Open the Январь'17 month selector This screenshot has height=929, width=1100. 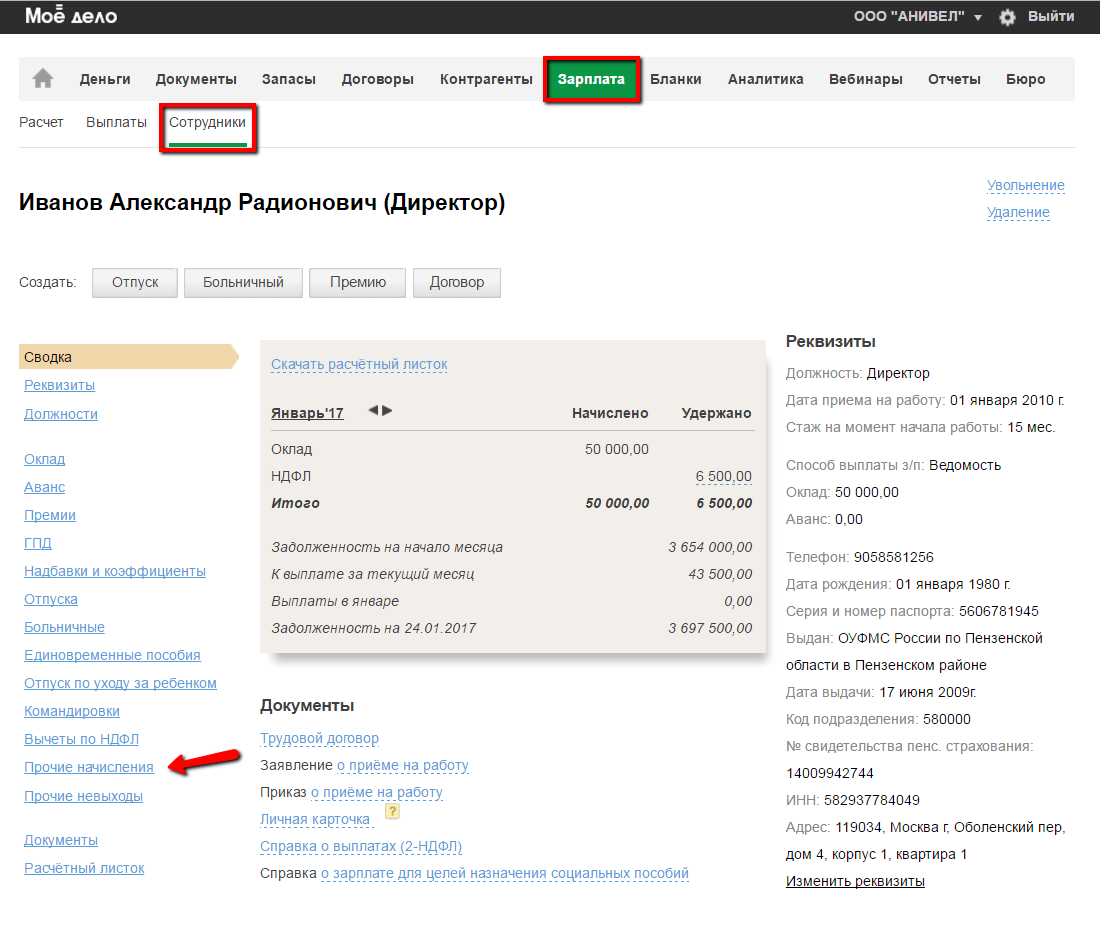click(307, 413)
